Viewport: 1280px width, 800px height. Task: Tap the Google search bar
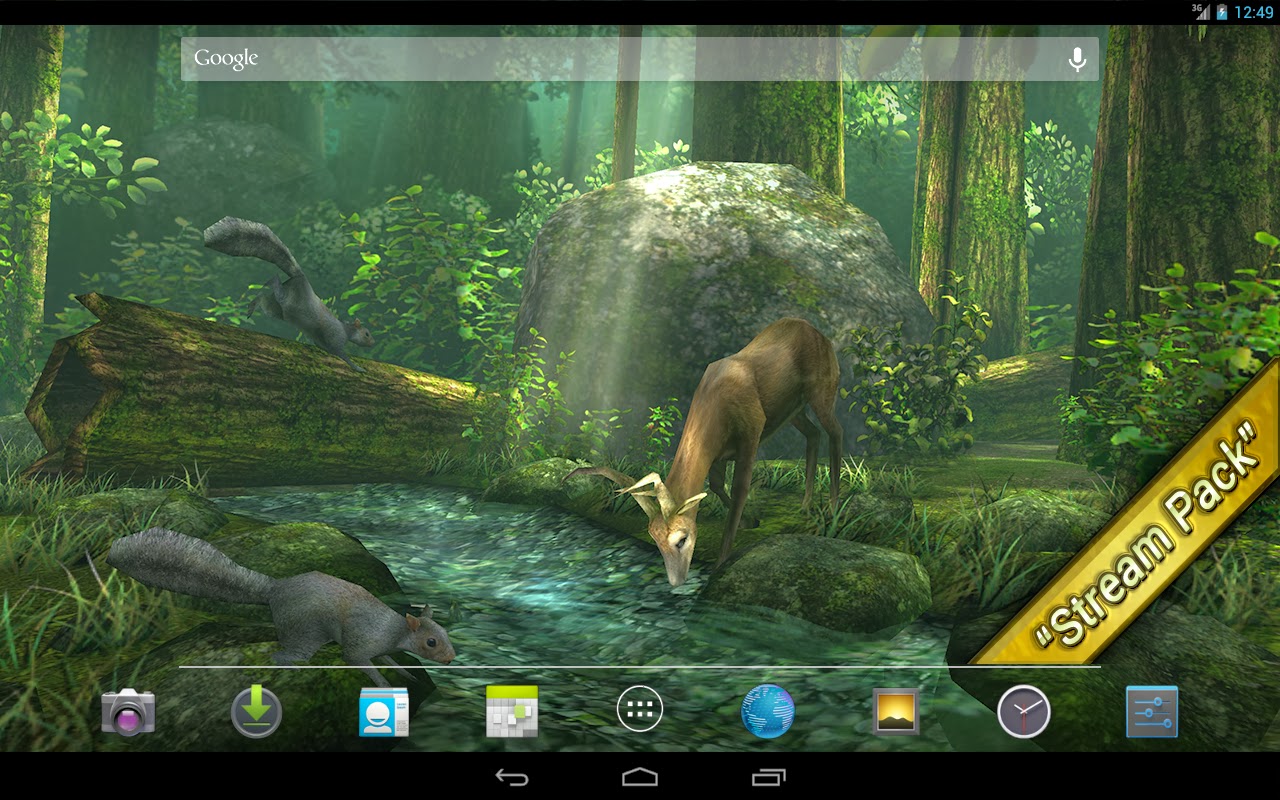pos(640,59)
